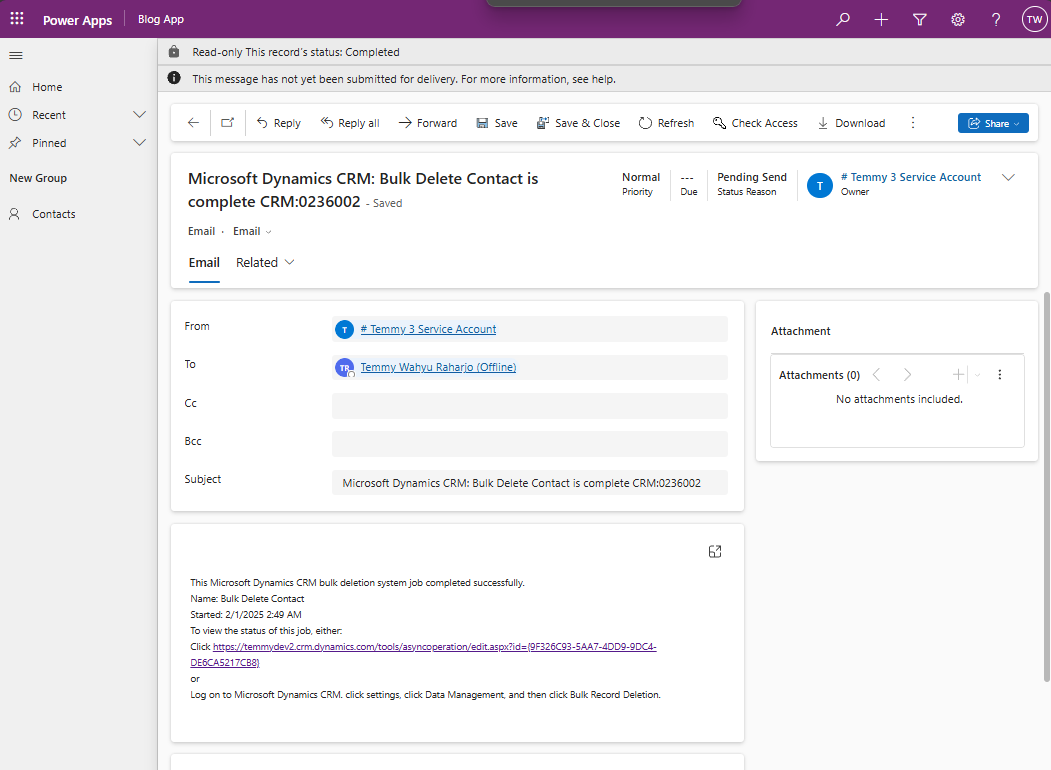Click the delivery information notification icon

[174, 78]
